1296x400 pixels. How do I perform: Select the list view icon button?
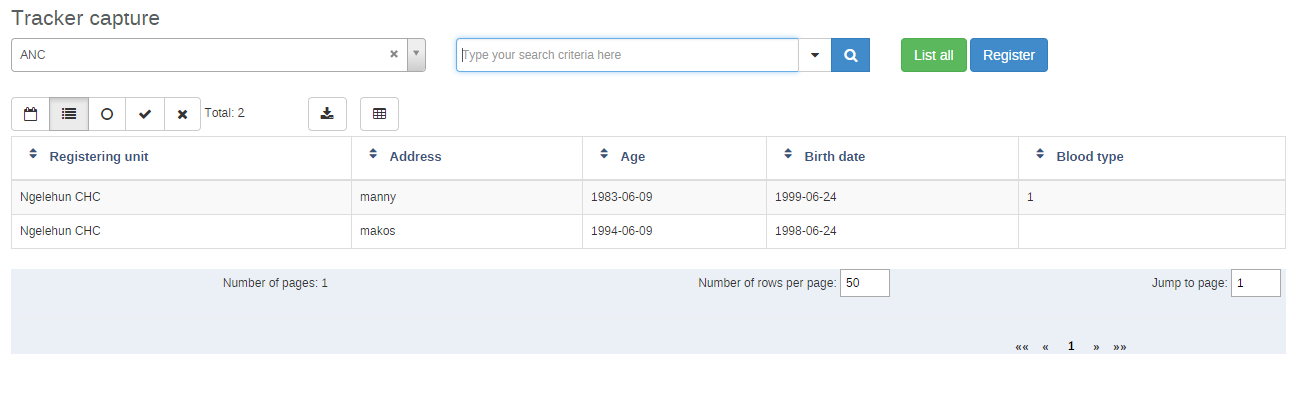click(69, 114)
